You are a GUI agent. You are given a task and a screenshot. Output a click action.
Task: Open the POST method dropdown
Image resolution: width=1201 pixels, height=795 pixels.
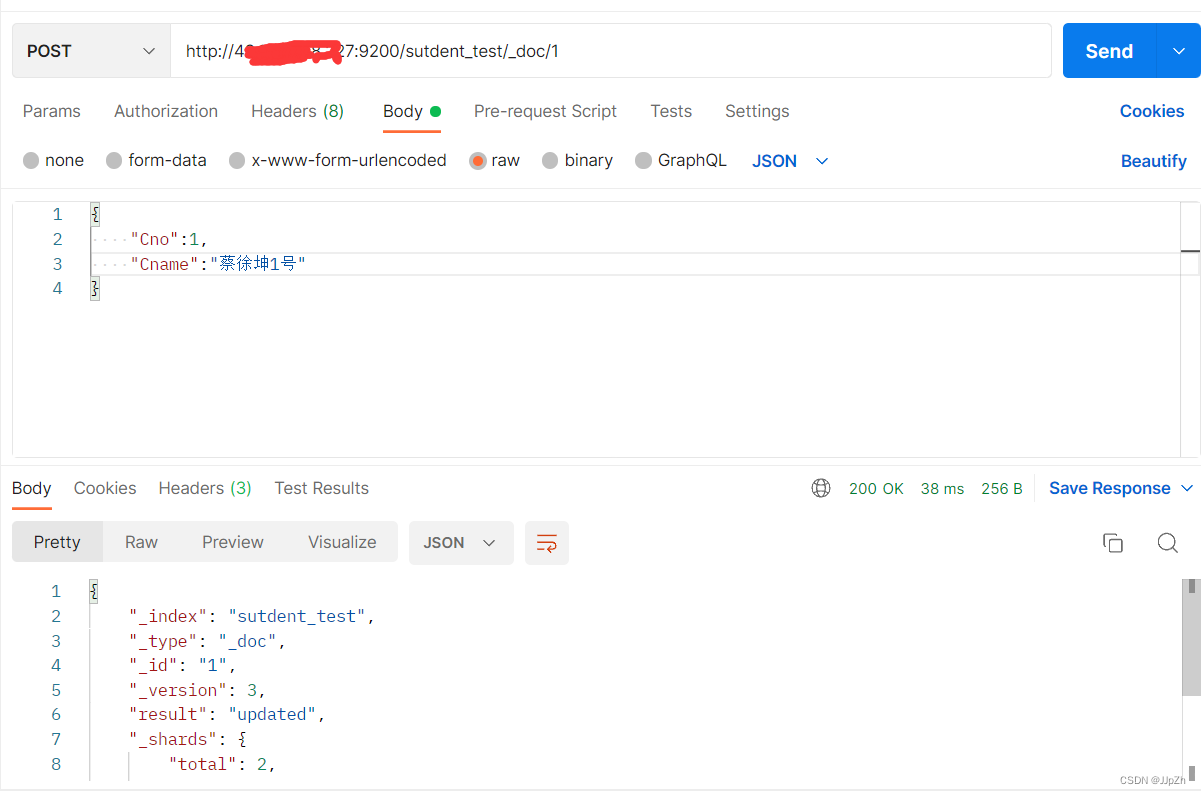coord(92,51)
